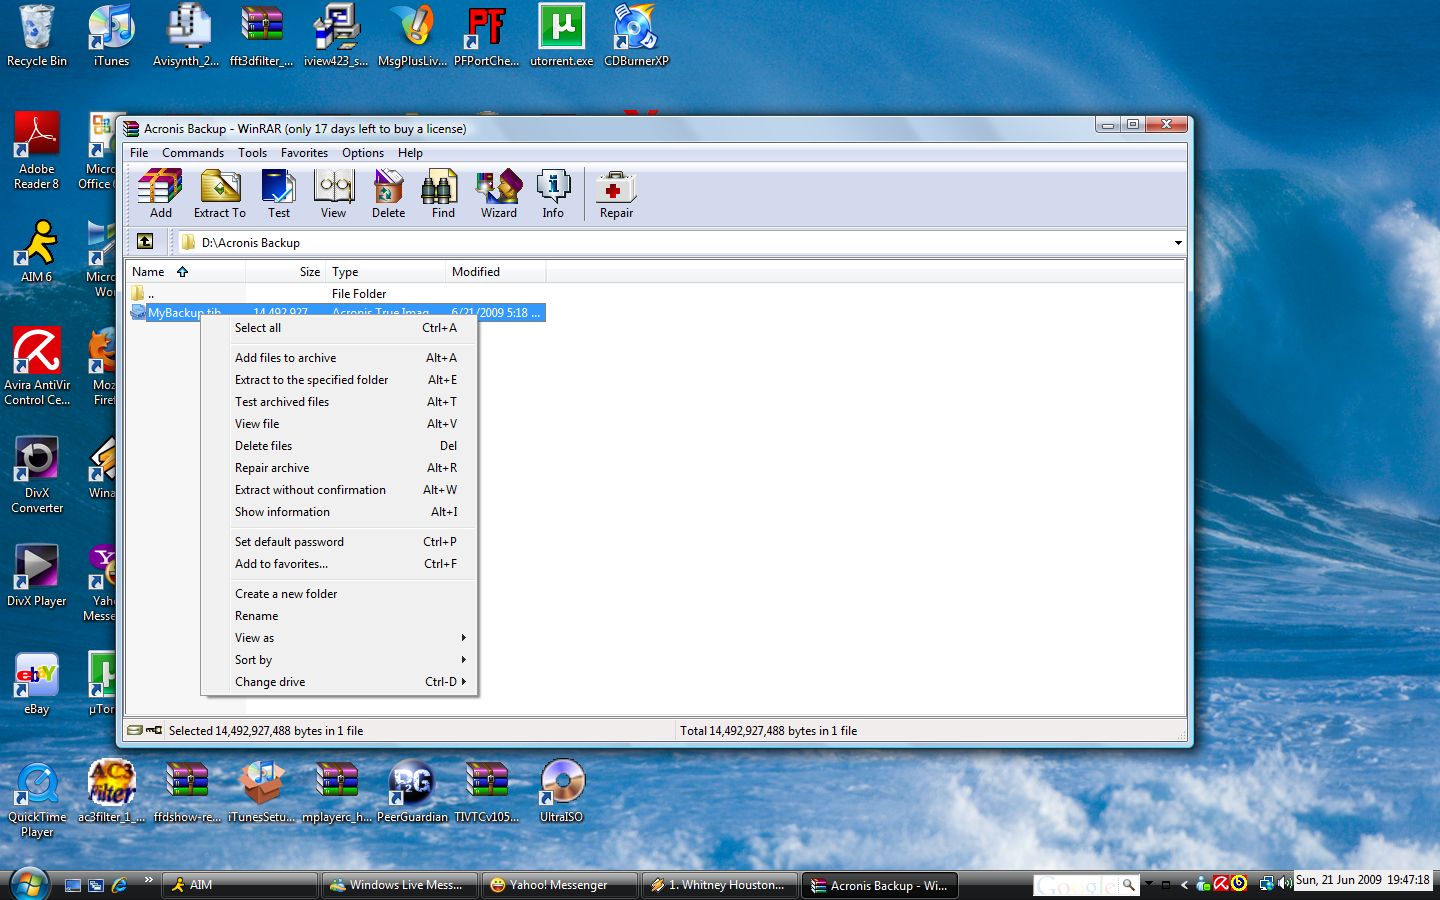Viewport: 1440px width, 900px height.
Task: Choose Create a new folder
Action: (x=340, y=594)
